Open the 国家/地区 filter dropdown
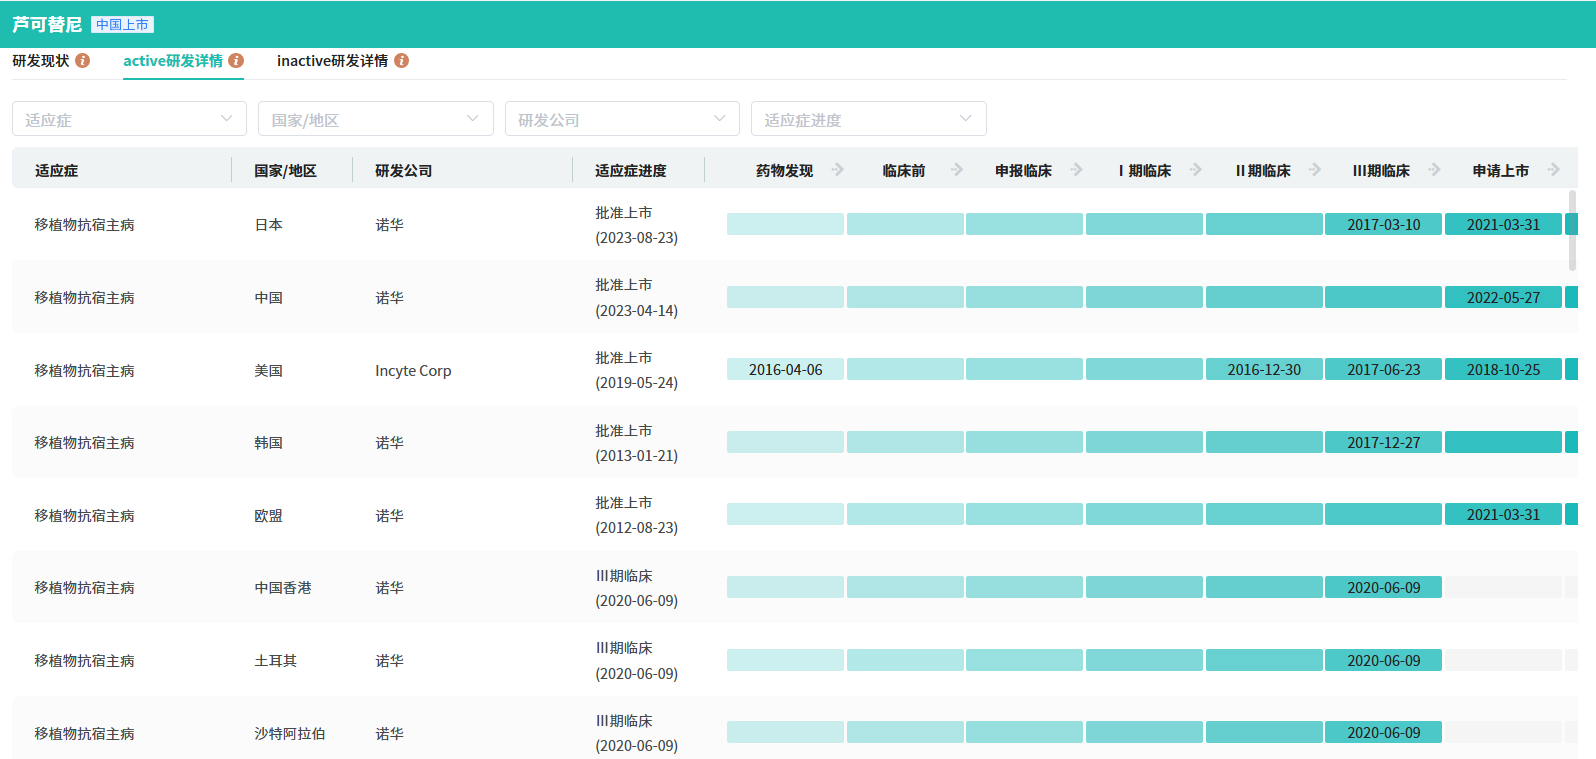This screenshot has height=759, width=1596. click(x=375, y=119)
